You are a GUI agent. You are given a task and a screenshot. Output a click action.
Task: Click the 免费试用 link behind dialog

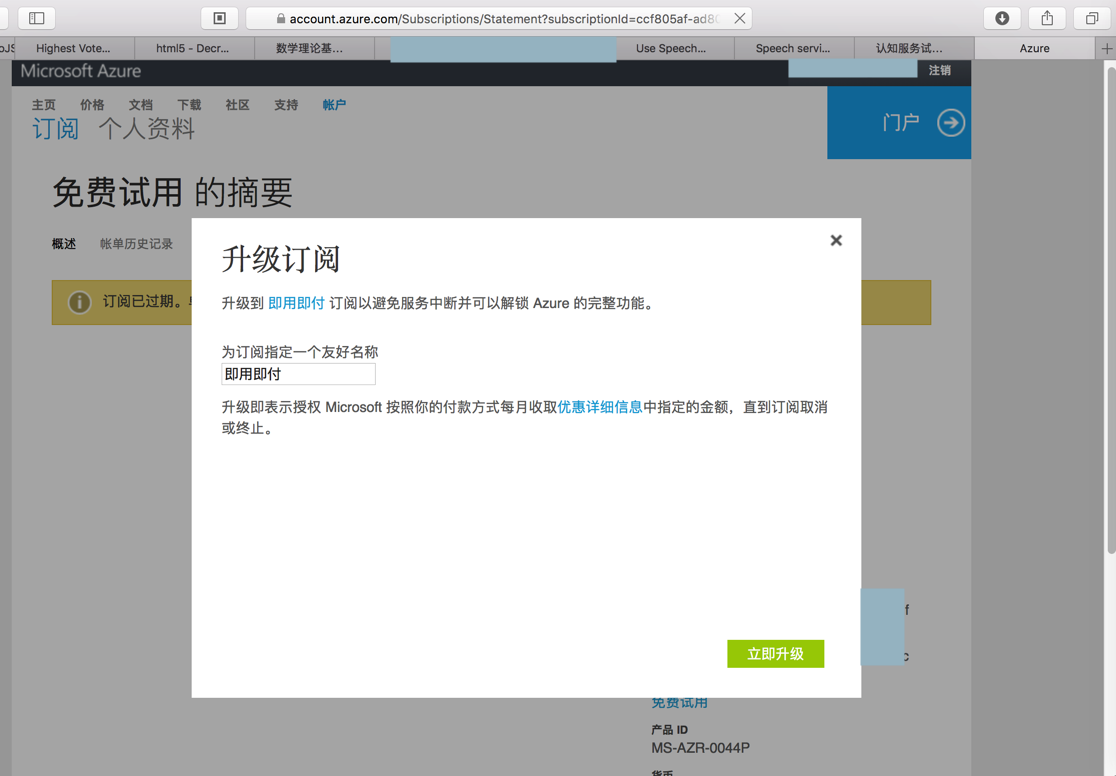(679, 703)
